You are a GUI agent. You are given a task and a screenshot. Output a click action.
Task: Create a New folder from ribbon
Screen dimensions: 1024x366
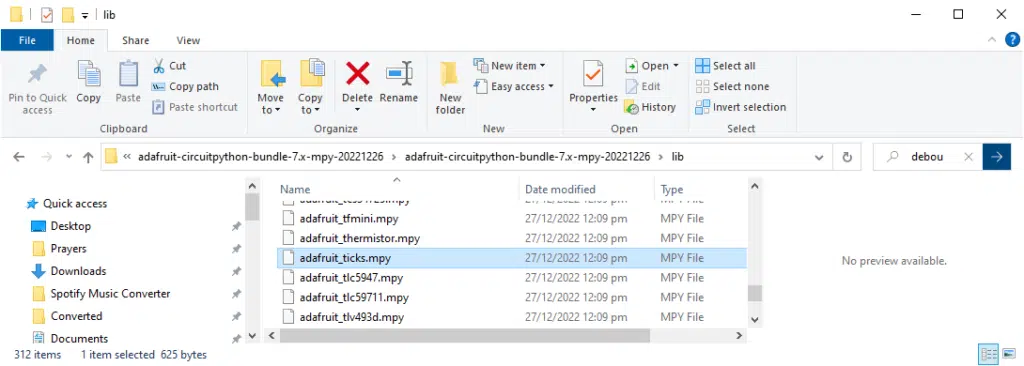pos(450,88)
